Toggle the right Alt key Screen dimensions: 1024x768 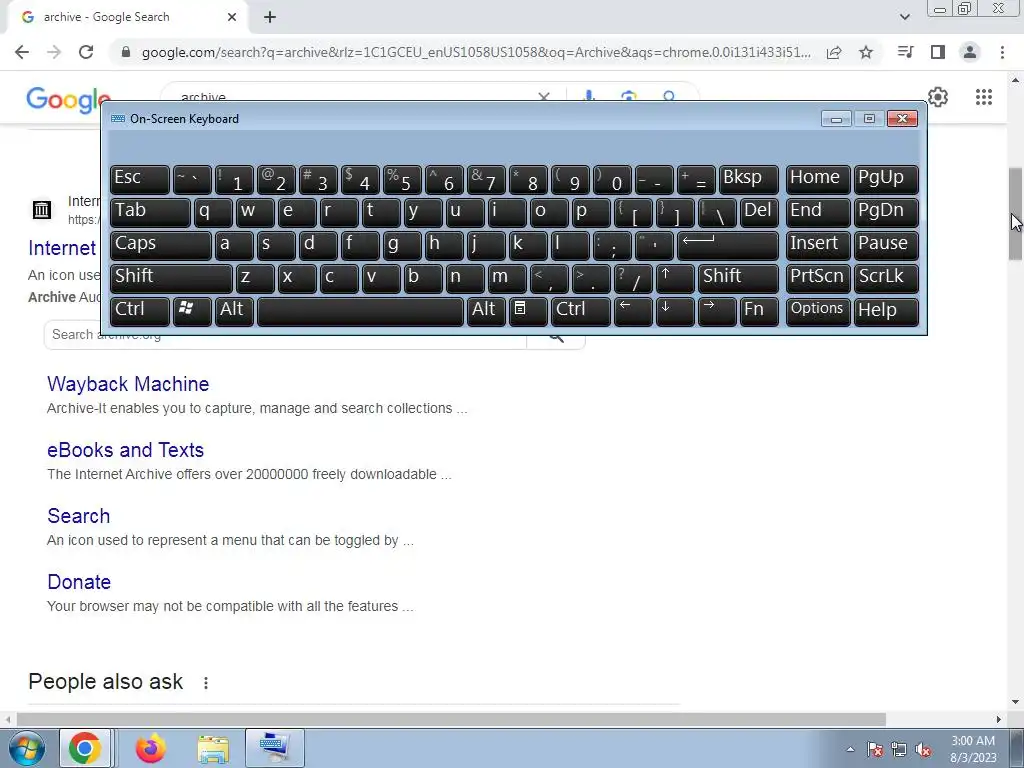[x=486, y=311]
